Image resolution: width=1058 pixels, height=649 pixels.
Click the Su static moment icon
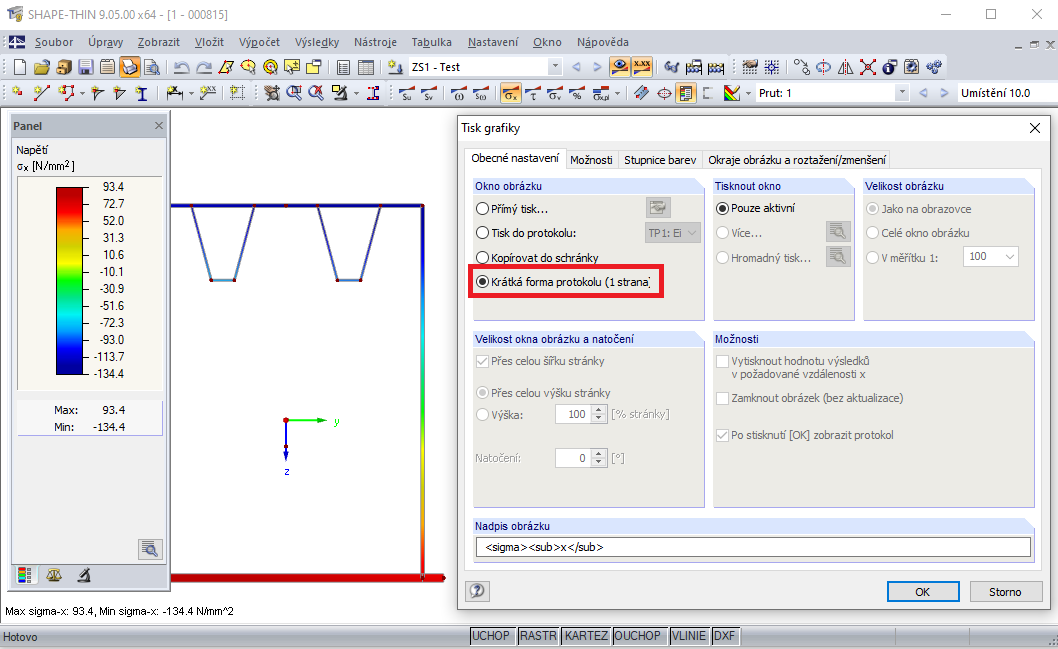pos(406,93)
